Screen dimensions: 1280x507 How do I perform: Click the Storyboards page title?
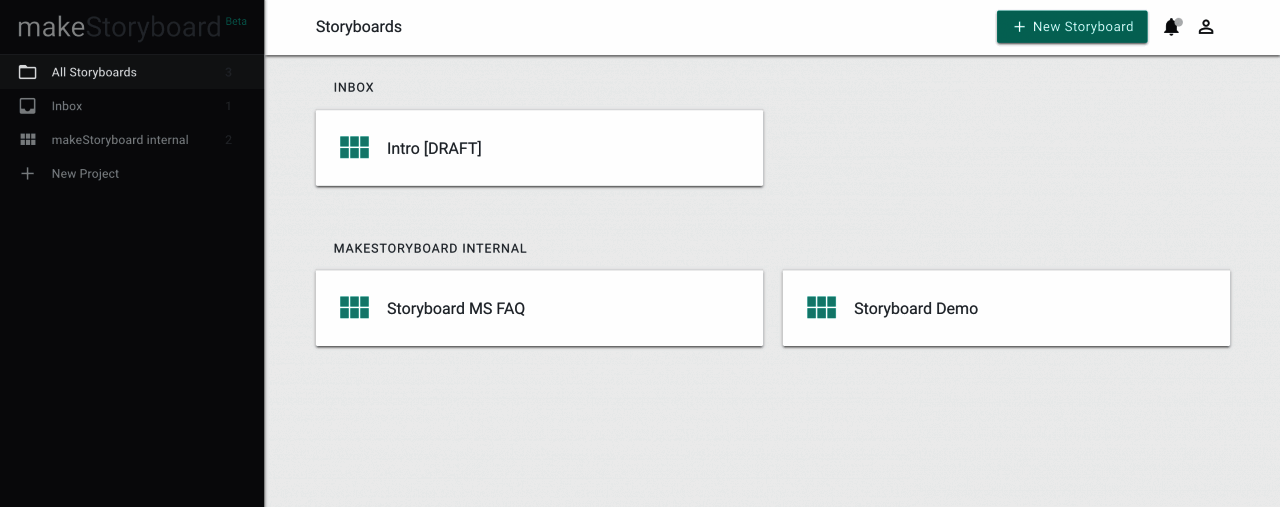359,27
